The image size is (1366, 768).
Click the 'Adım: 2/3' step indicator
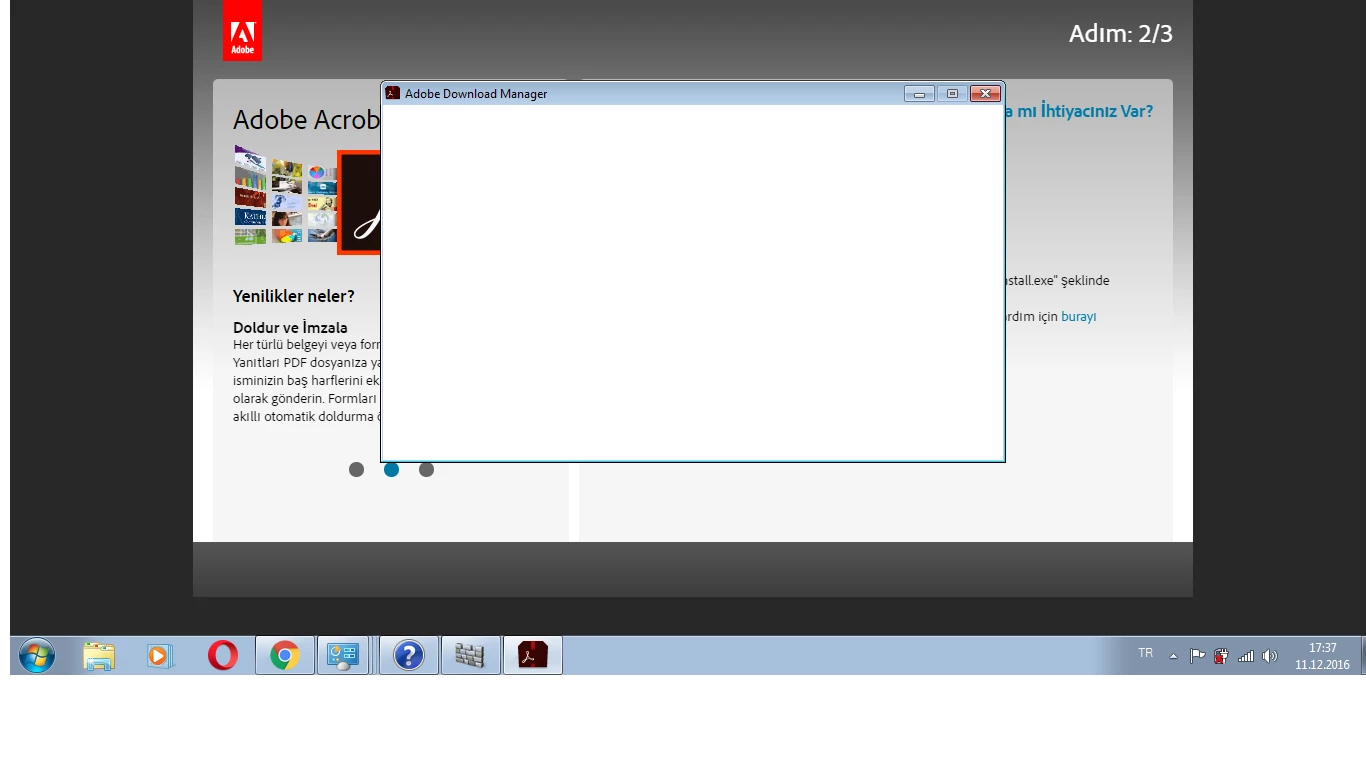[1121, 34]
